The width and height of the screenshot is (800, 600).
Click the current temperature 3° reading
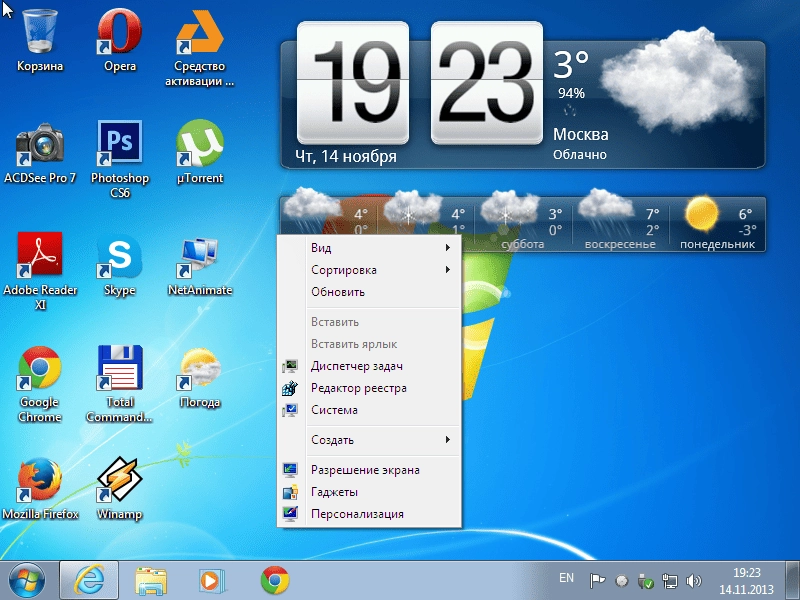coord(571,64)
